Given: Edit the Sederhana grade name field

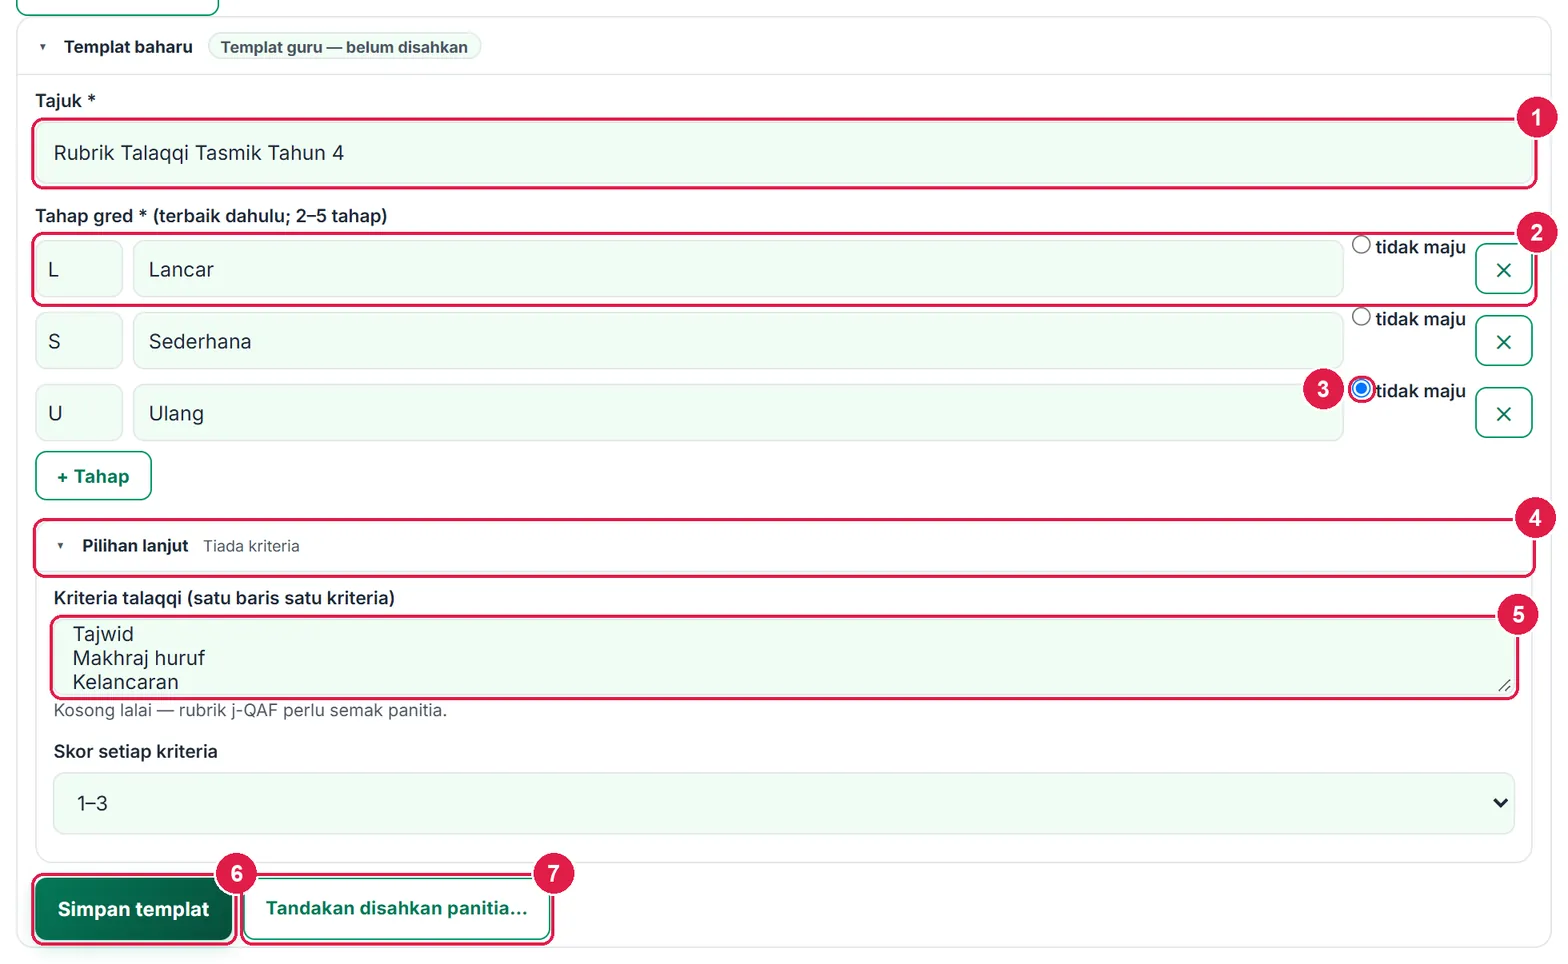Looking at the screenshot, I should pos(738,342).
